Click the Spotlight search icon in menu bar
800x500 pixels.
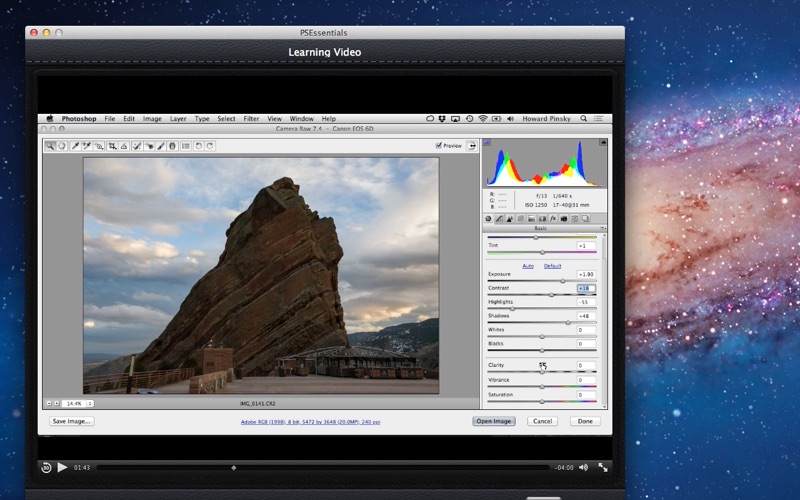pos(583,118)
